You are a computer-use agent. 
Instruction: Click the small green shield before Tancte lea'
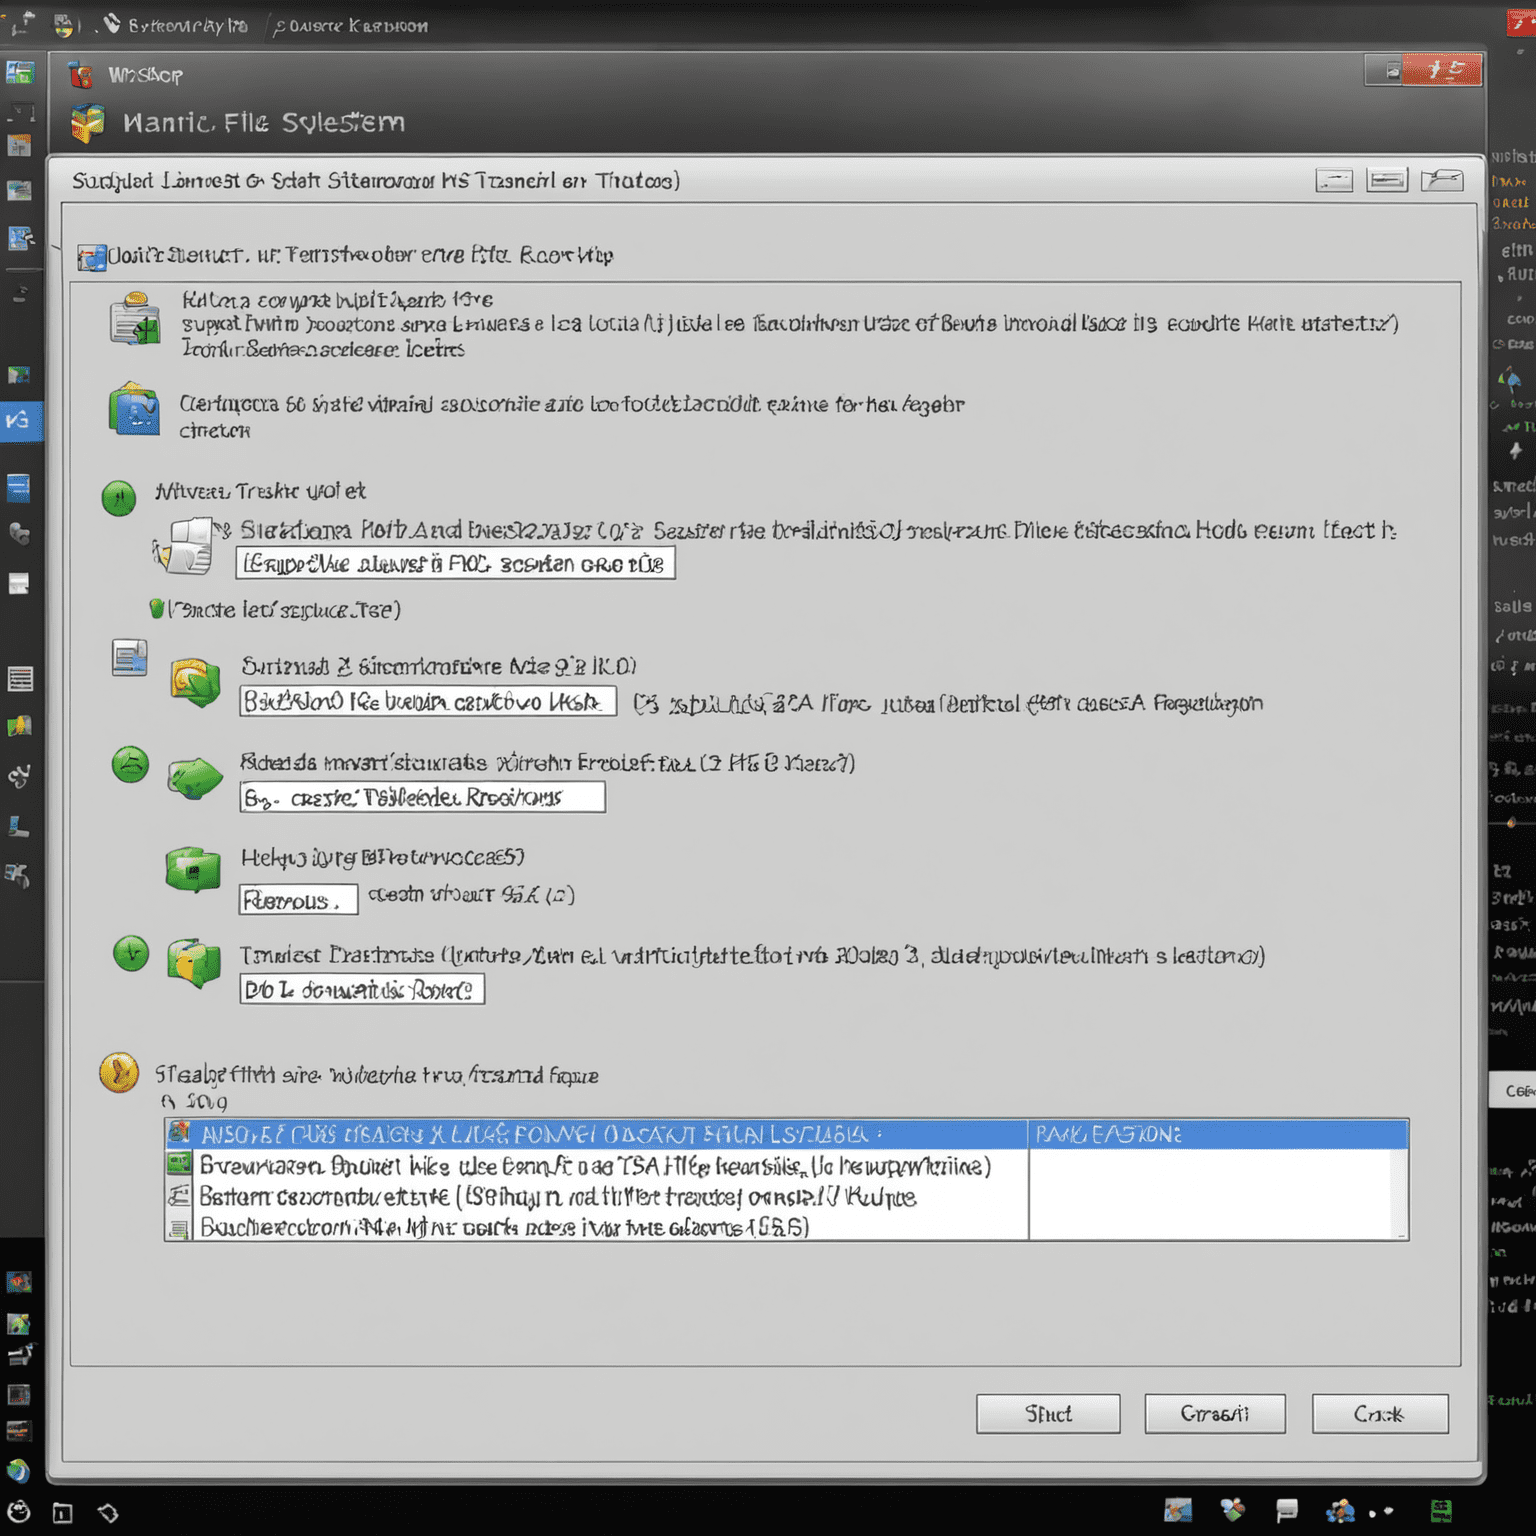pyautogui.click(x=156, y=609)
